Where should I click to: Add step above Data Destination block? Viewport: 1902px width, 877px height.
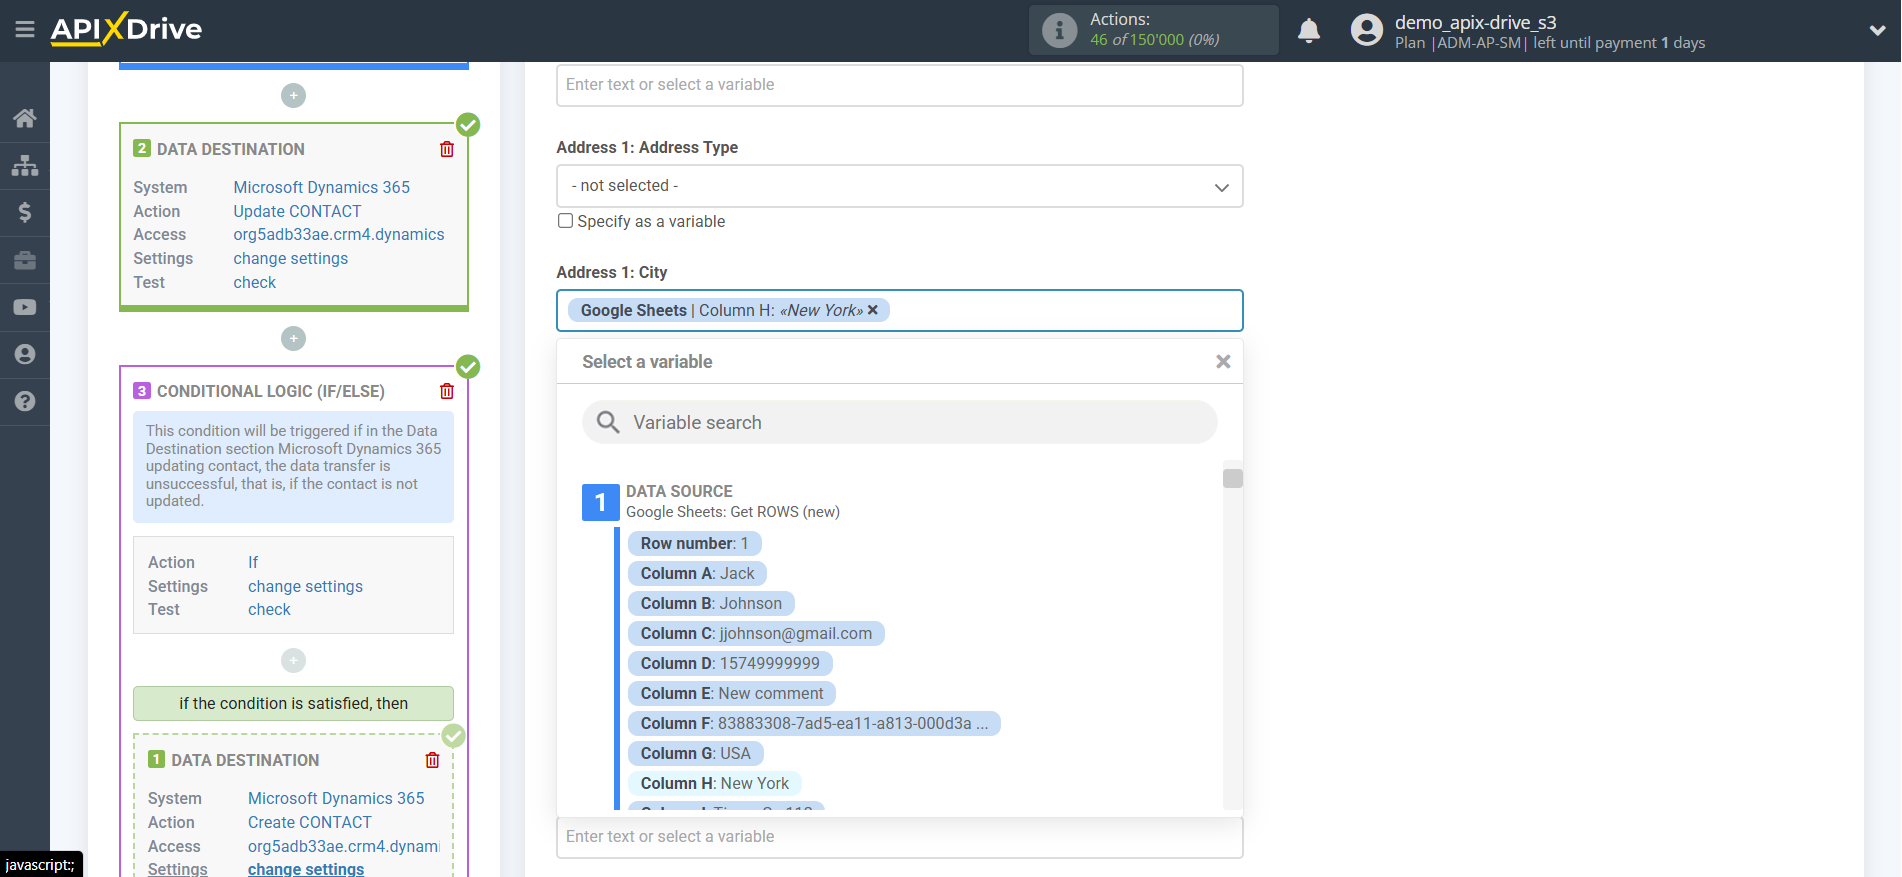293,96
